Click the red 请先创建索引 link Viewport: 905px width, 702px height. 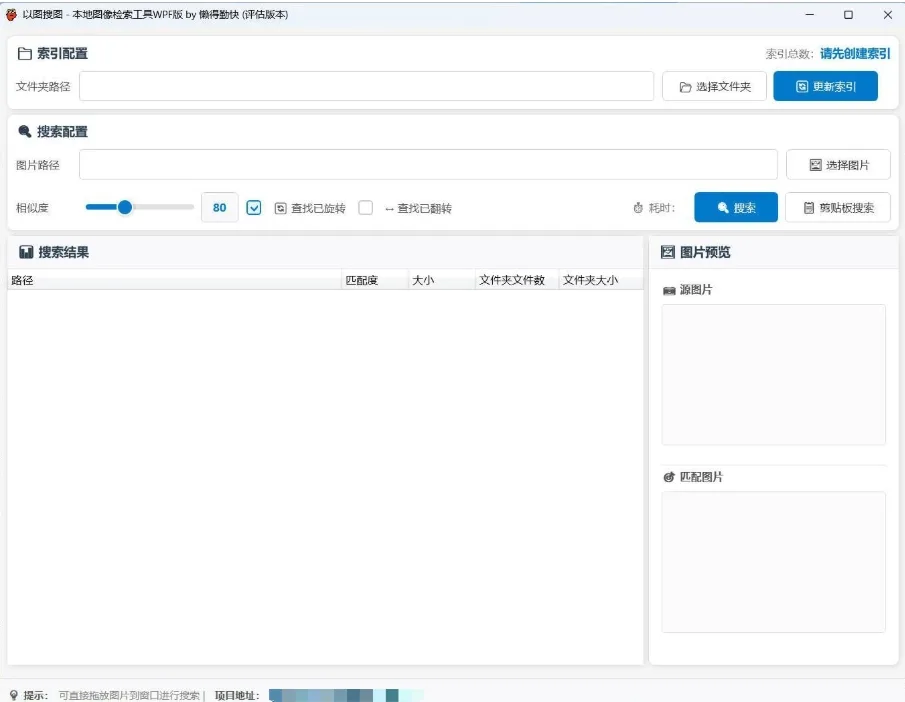click(x=855, y=52)
